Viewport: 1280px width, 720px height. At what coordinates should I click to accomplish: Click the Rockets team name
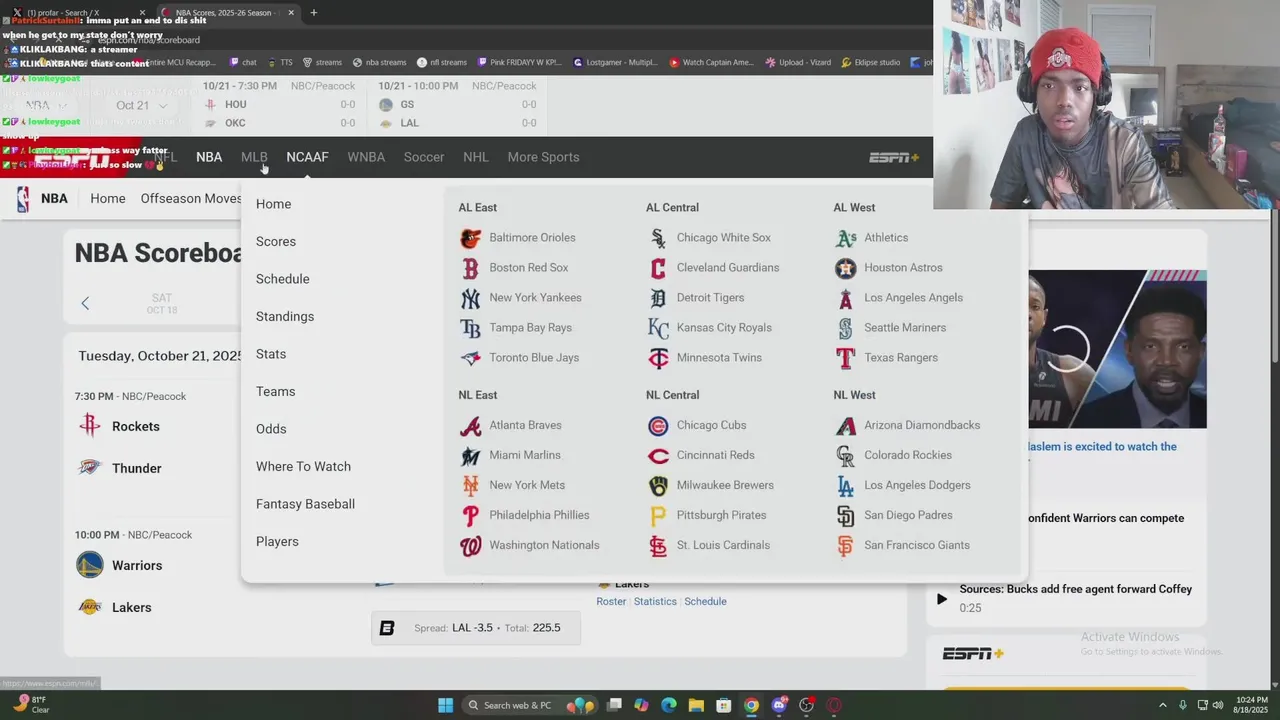pos(136,426)
